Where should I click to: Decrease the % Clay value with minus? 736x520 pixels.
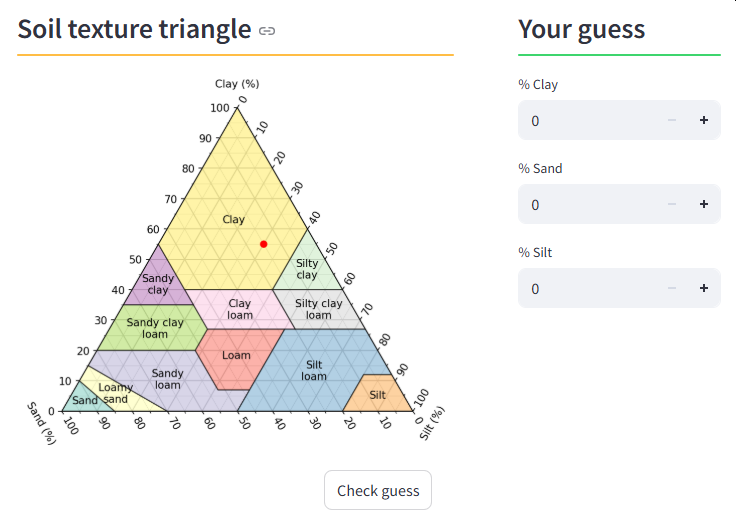click(672, 120)
